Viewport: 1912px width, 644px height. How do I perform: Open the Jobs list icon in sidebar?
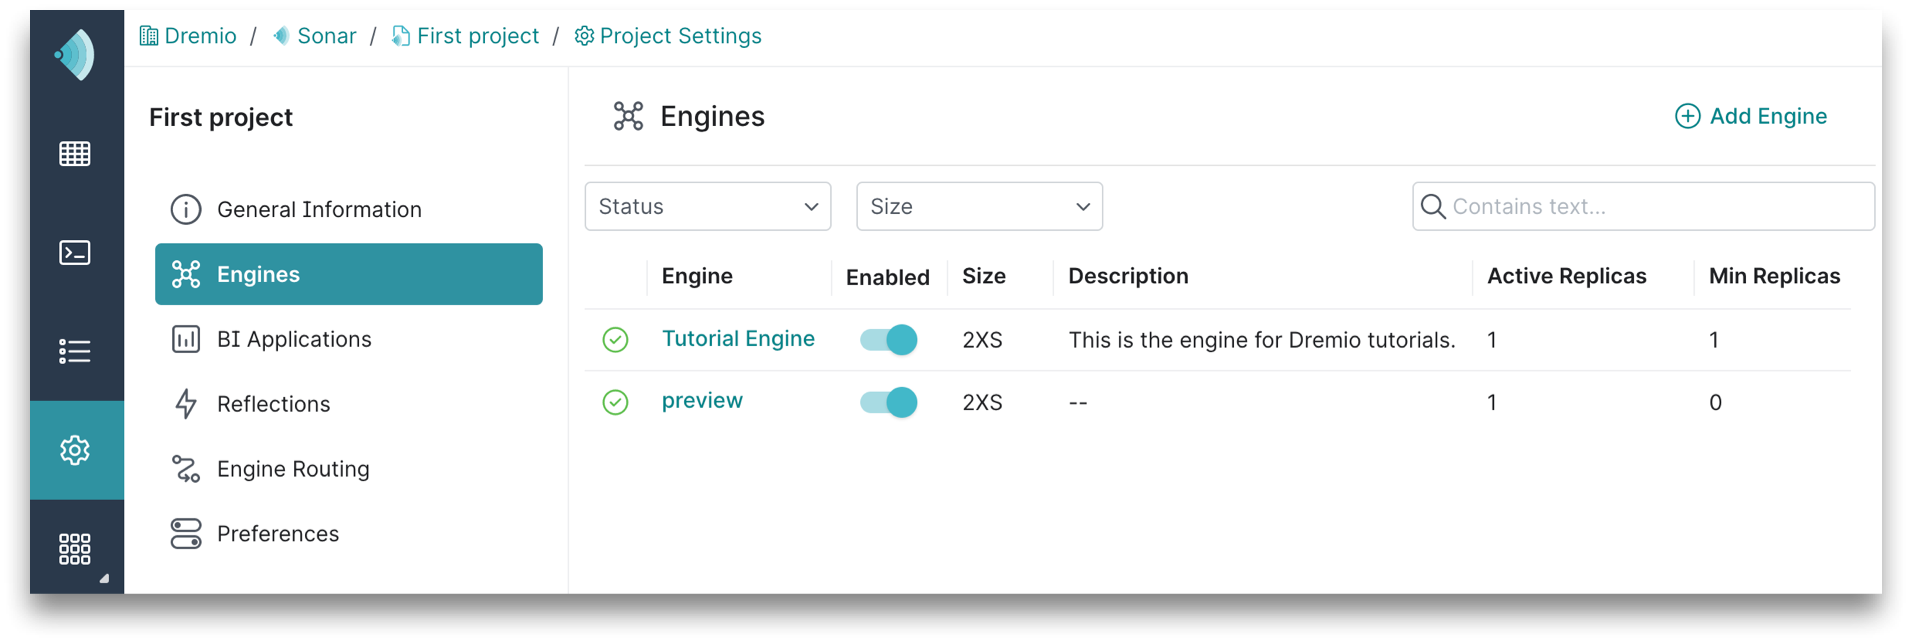pyautogui.click(x=75, y=352)
